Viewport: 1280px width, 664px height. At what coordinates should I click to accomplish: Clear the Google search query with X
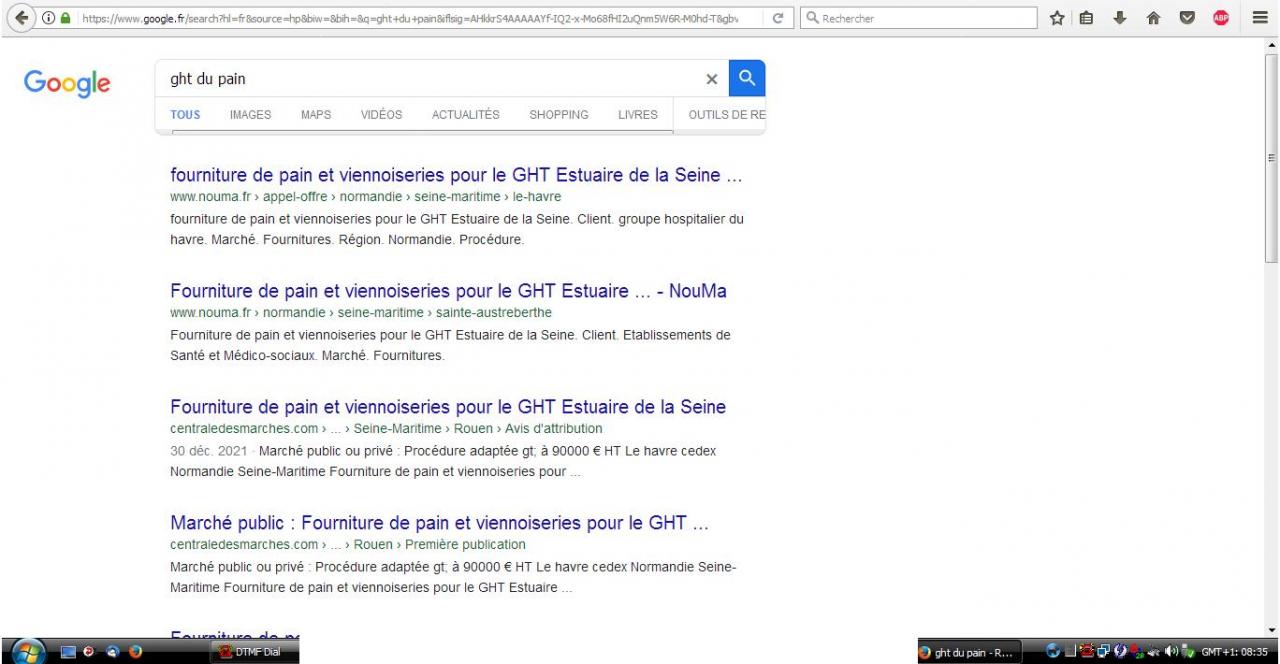tap(712, 79)
